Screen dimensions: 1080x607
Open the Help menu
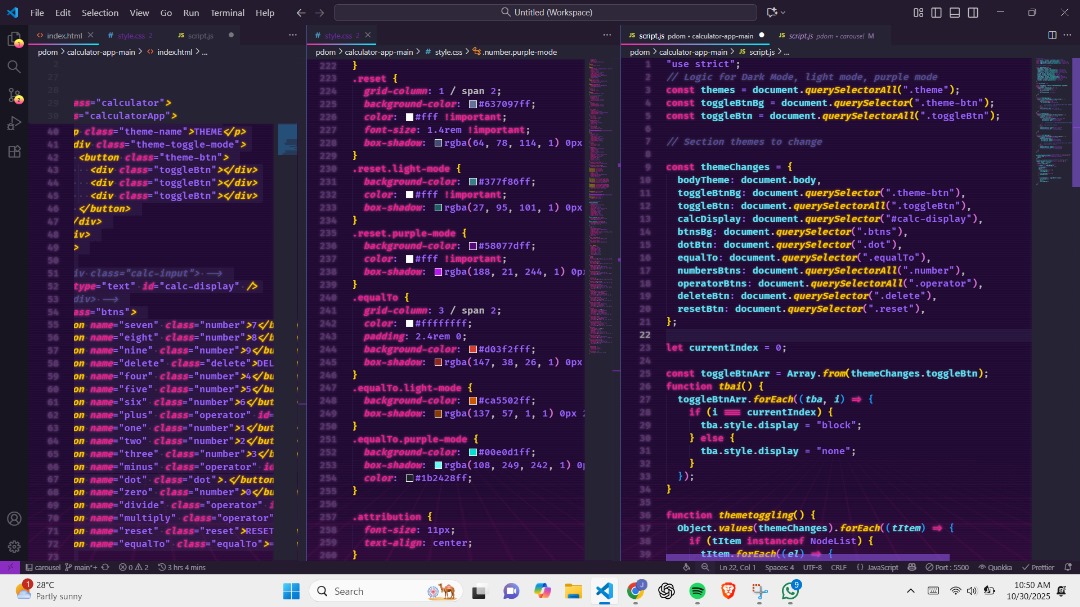click(264, 12)
